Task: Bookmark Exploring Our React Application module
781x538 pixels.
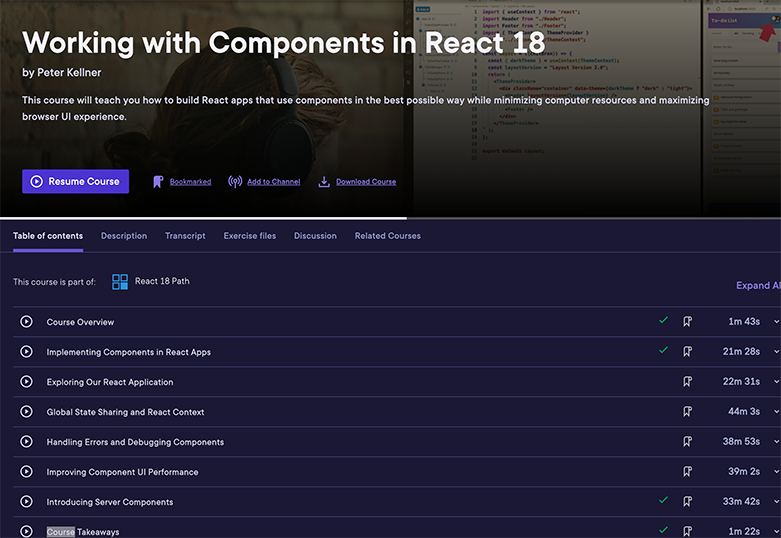Action: pos(687,382)
